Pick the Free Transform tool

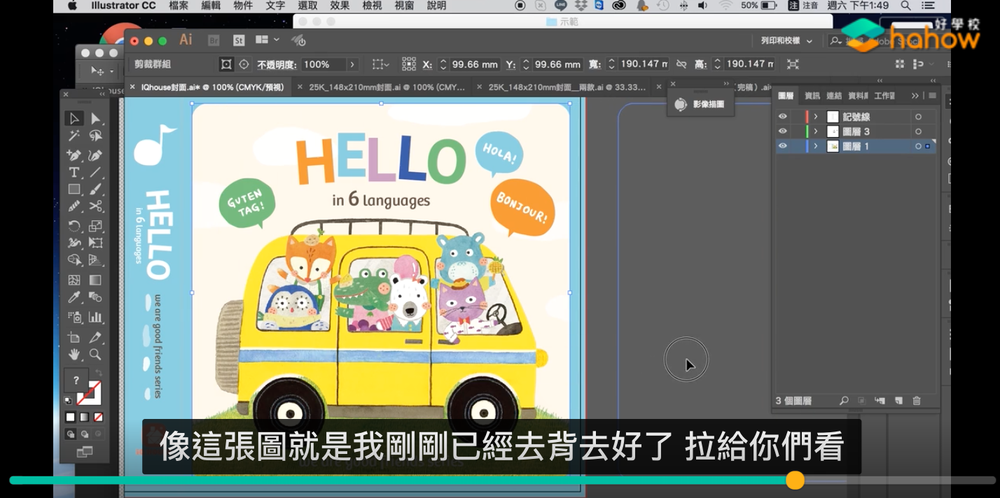[96, 243]
